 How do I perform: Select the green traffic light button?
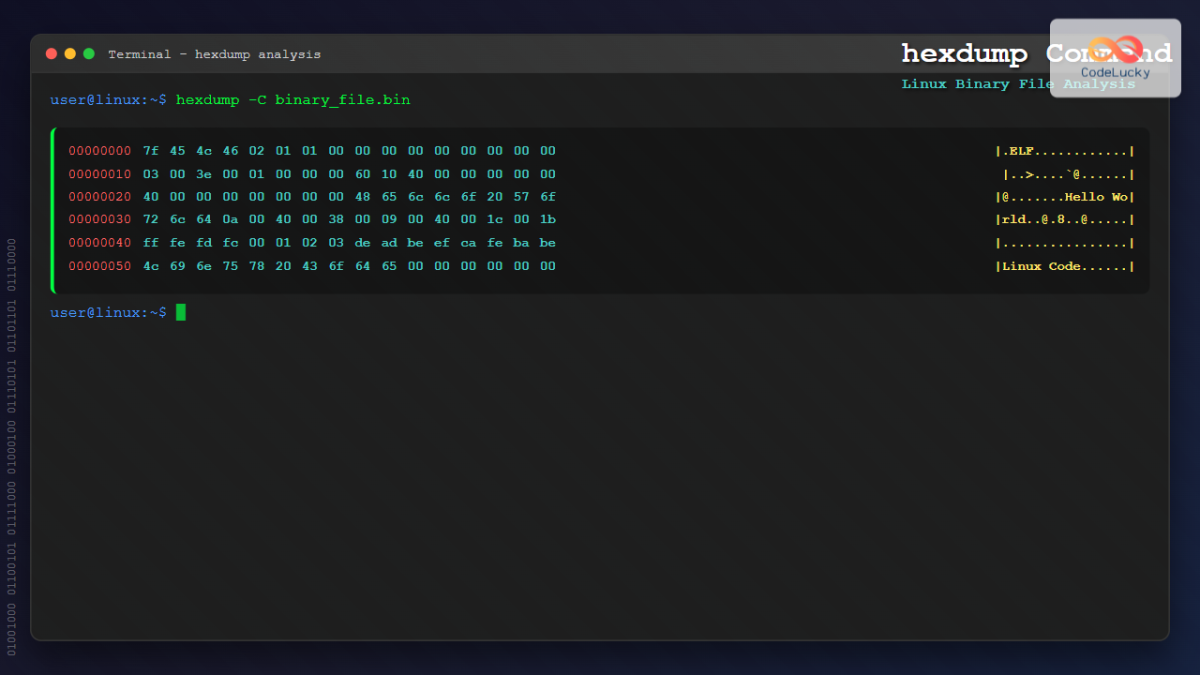tap(88, 54)
